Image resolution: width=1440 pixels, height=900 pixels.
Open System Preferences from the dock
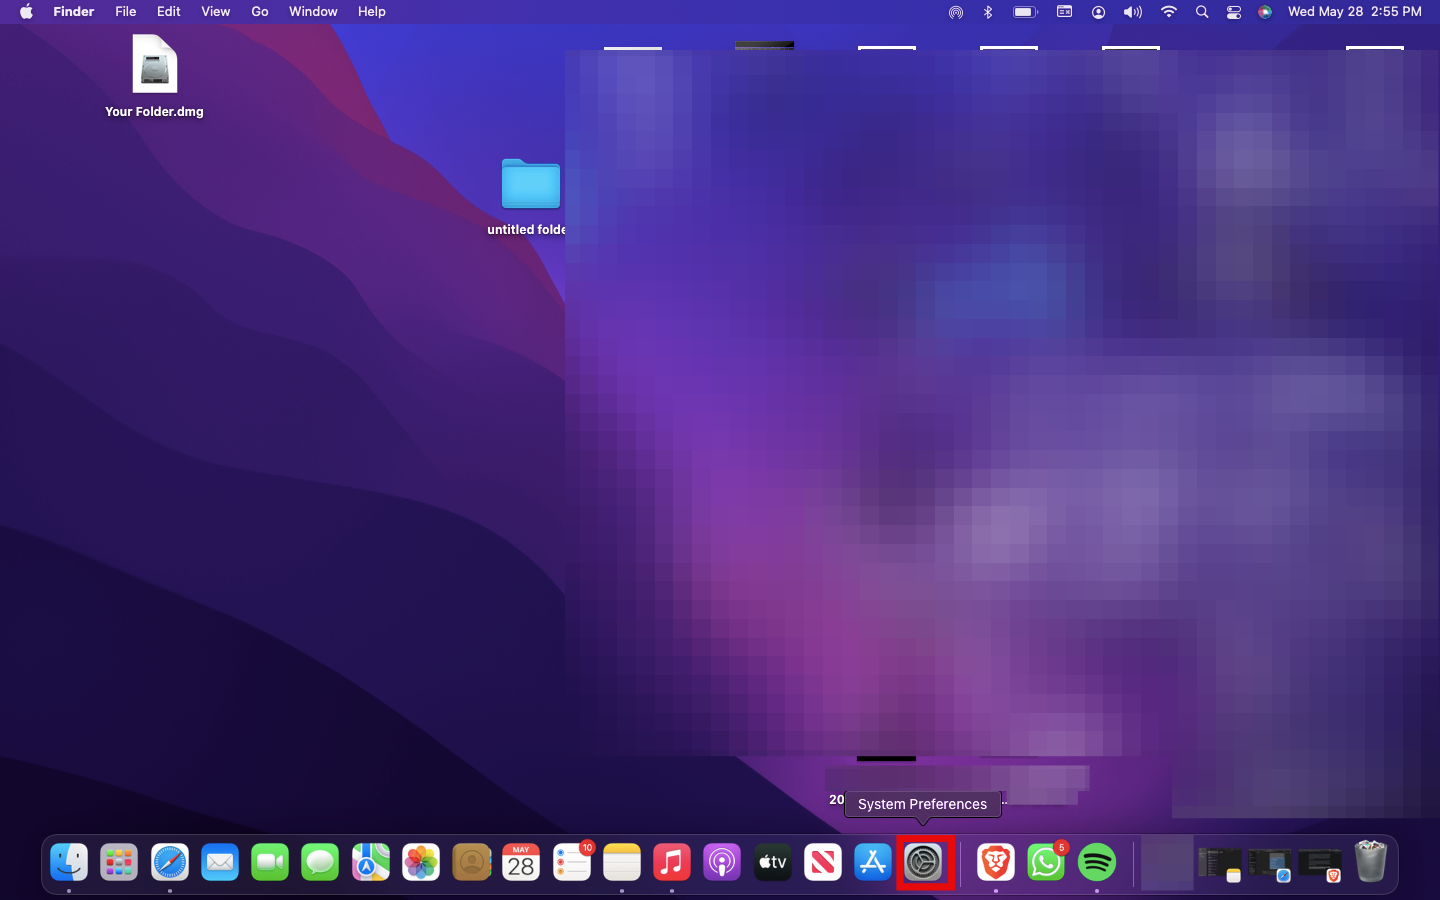click(923, 862)
